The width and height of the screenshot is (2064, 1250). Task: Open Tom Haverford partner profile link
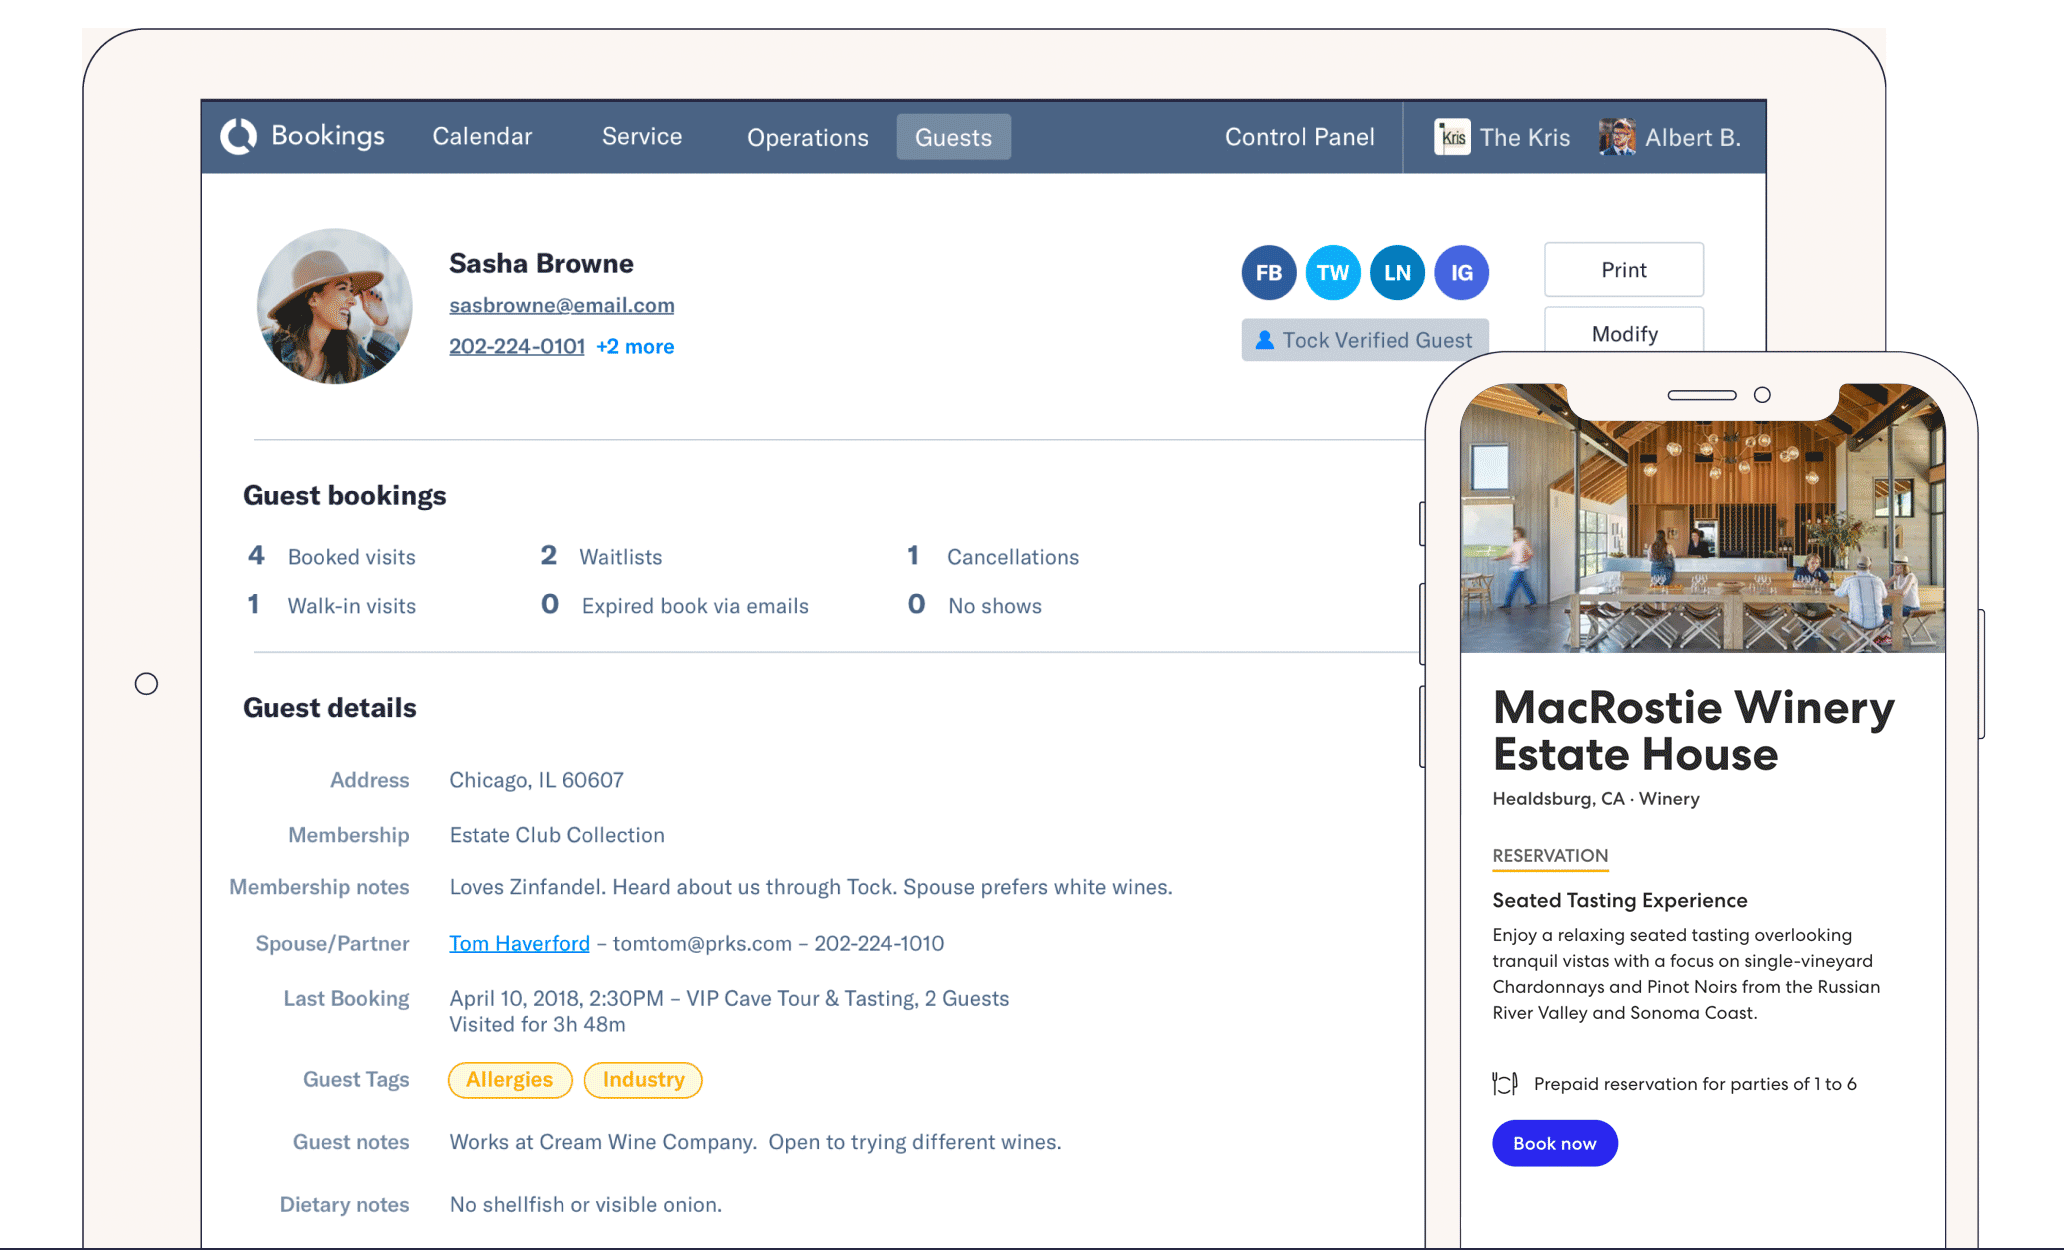[x=519, y=943]
